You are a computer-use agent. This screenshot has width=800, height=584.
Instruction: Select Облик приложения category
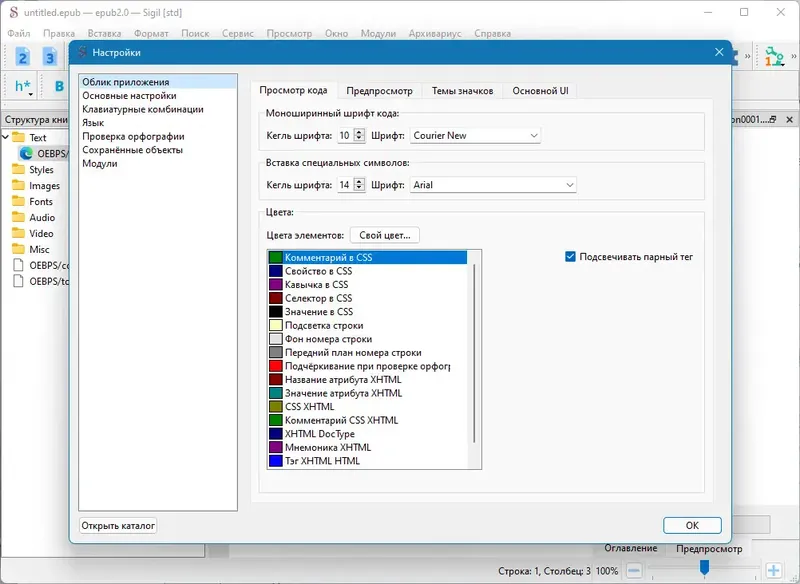[x=158, y=82]
